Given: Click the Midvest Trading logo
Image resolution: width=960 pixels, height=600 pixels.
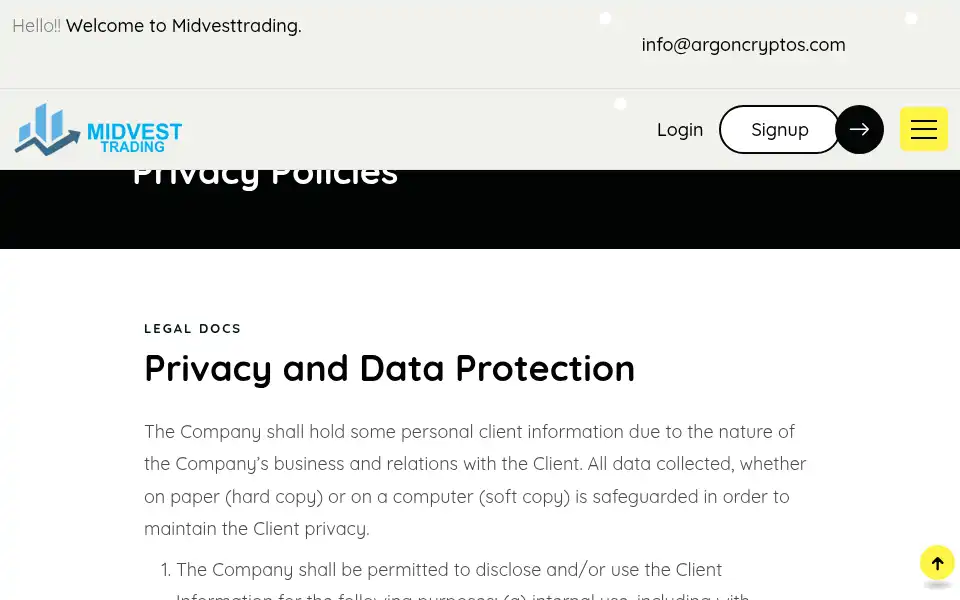Looking at the screenshot, I should click(99, 129).
